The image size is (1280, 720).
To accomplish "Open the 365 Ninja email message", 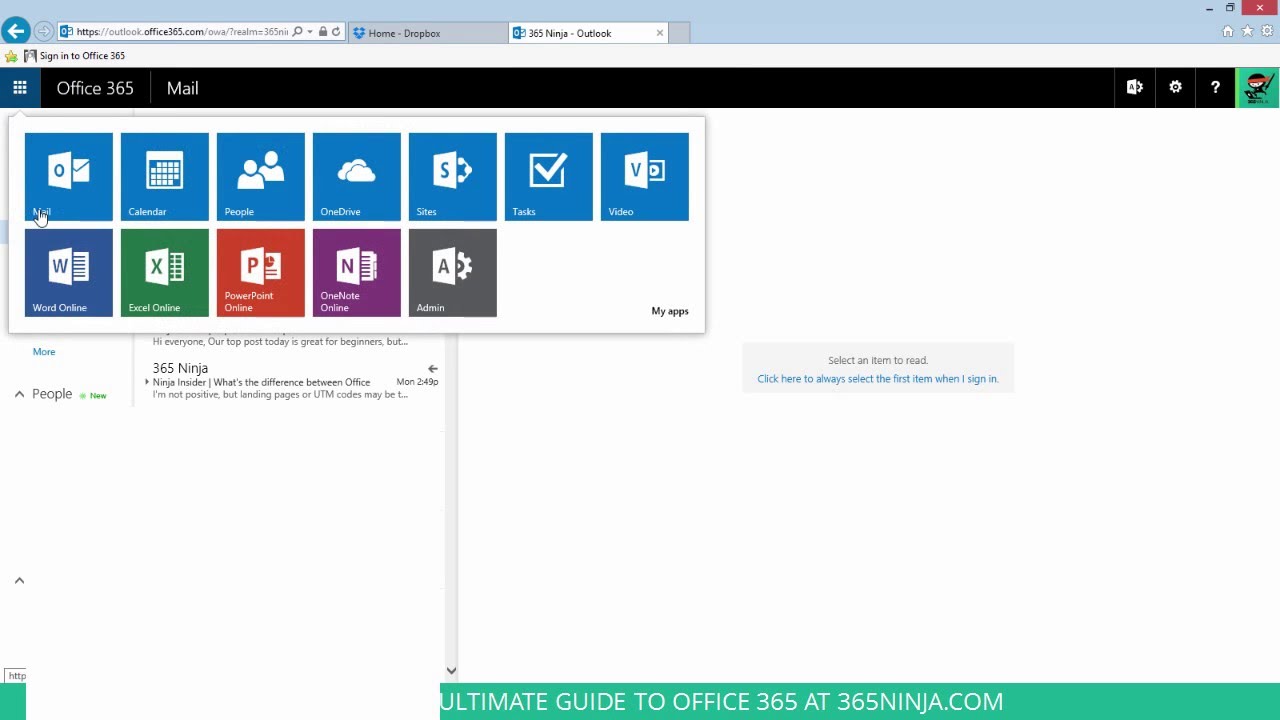I will (295, 381).
